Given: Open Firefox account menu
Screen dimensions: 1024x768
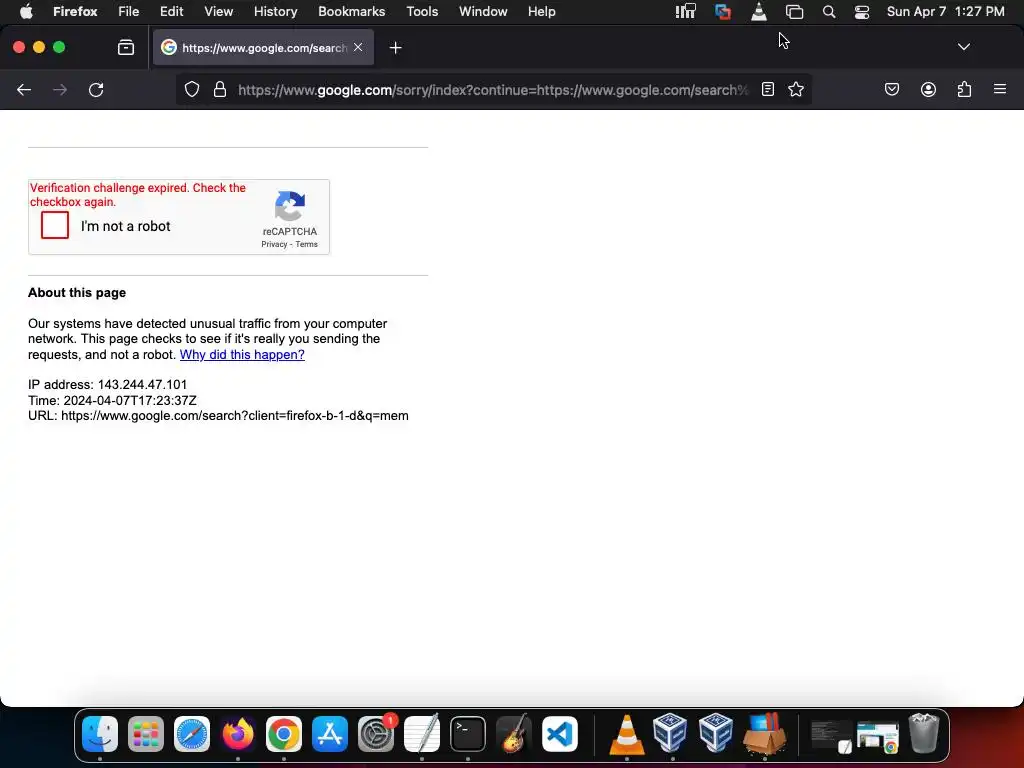Looking at the screenshot, I should click(928, 89).
